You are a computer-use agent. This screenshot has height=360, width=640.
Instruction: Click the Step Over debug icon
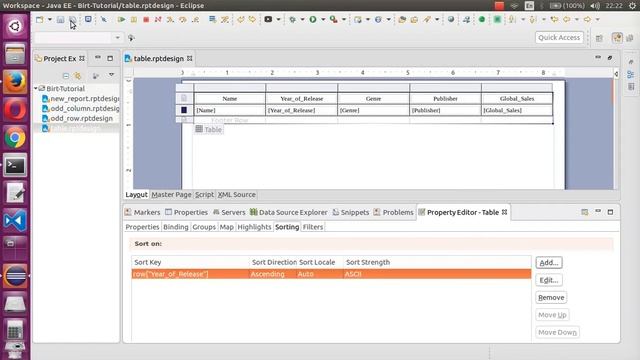[182, 19]
